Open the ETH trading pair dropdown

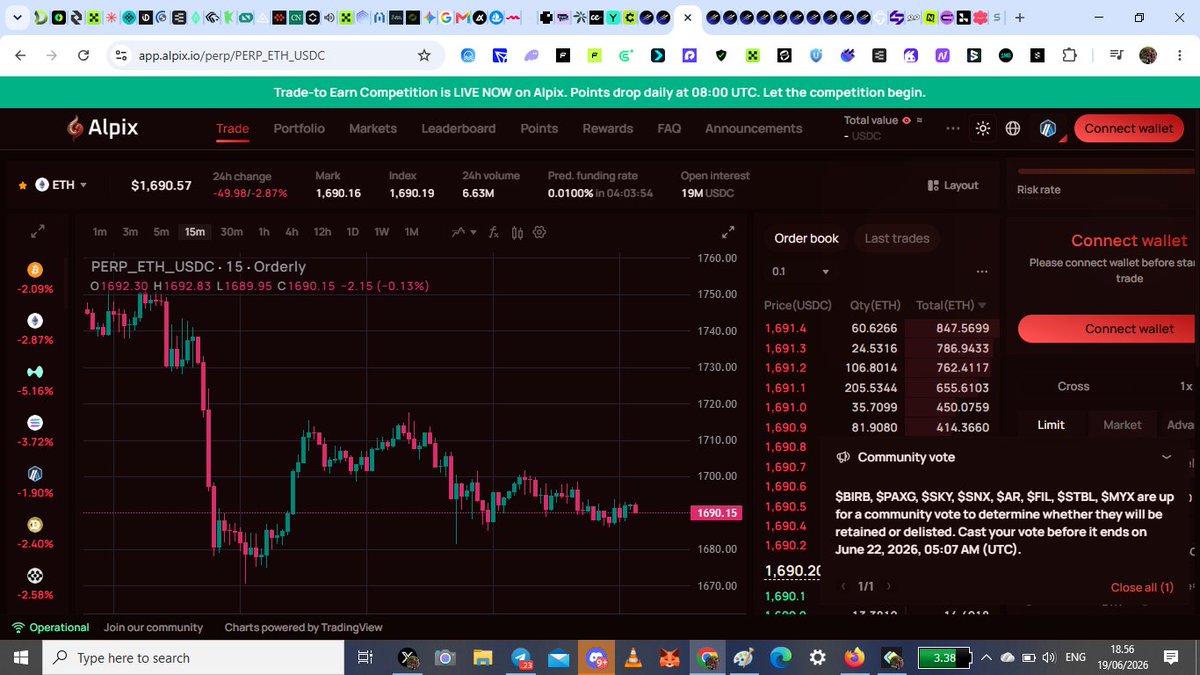(x=62, y=185)
